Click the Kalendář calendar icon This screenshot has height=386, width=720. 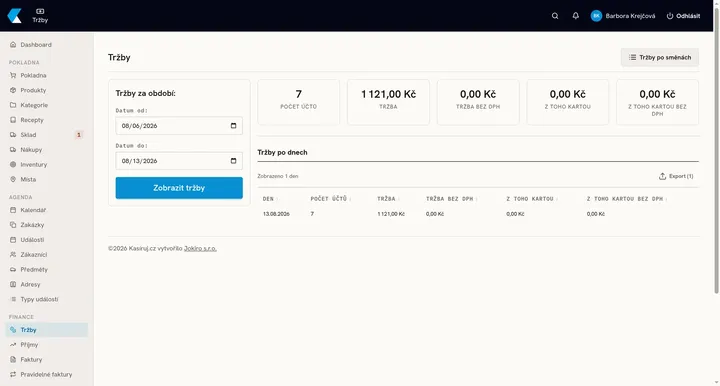tap(13, 210)
